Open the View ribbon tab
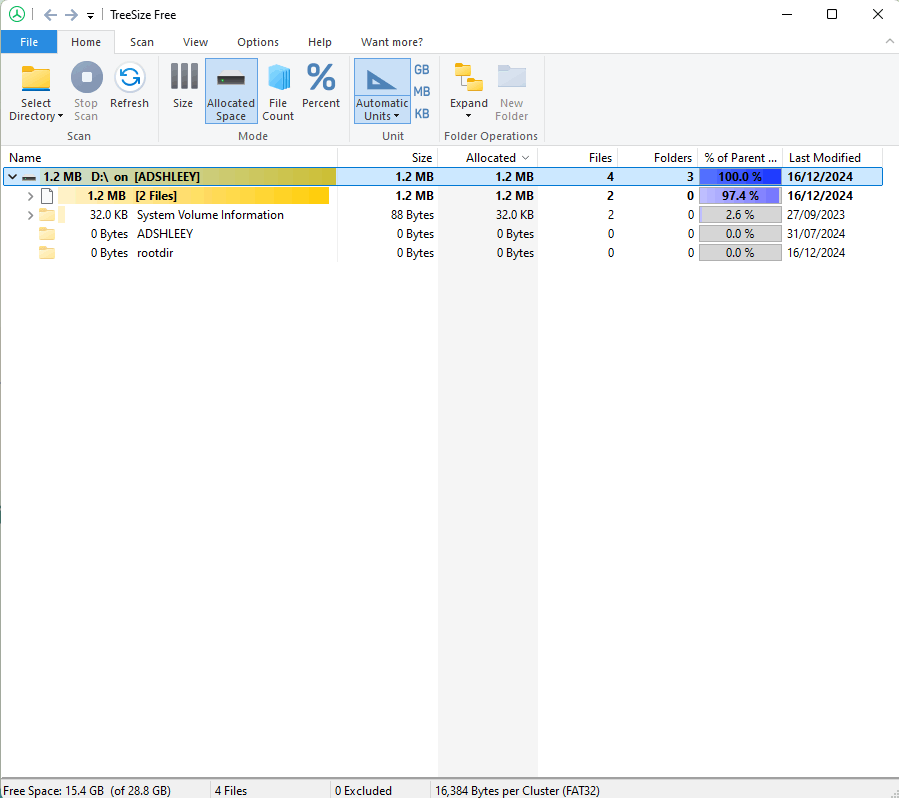Viewport: 899px width, 798px height. tap(196, 42)
